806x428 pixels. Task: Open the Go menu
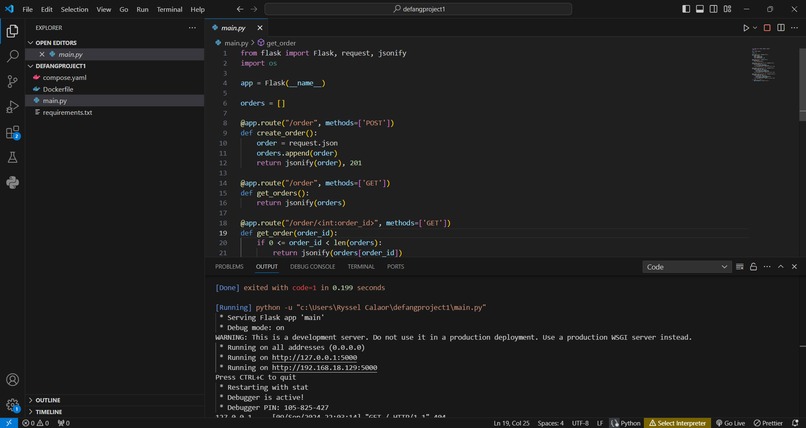tap(124, 9)
